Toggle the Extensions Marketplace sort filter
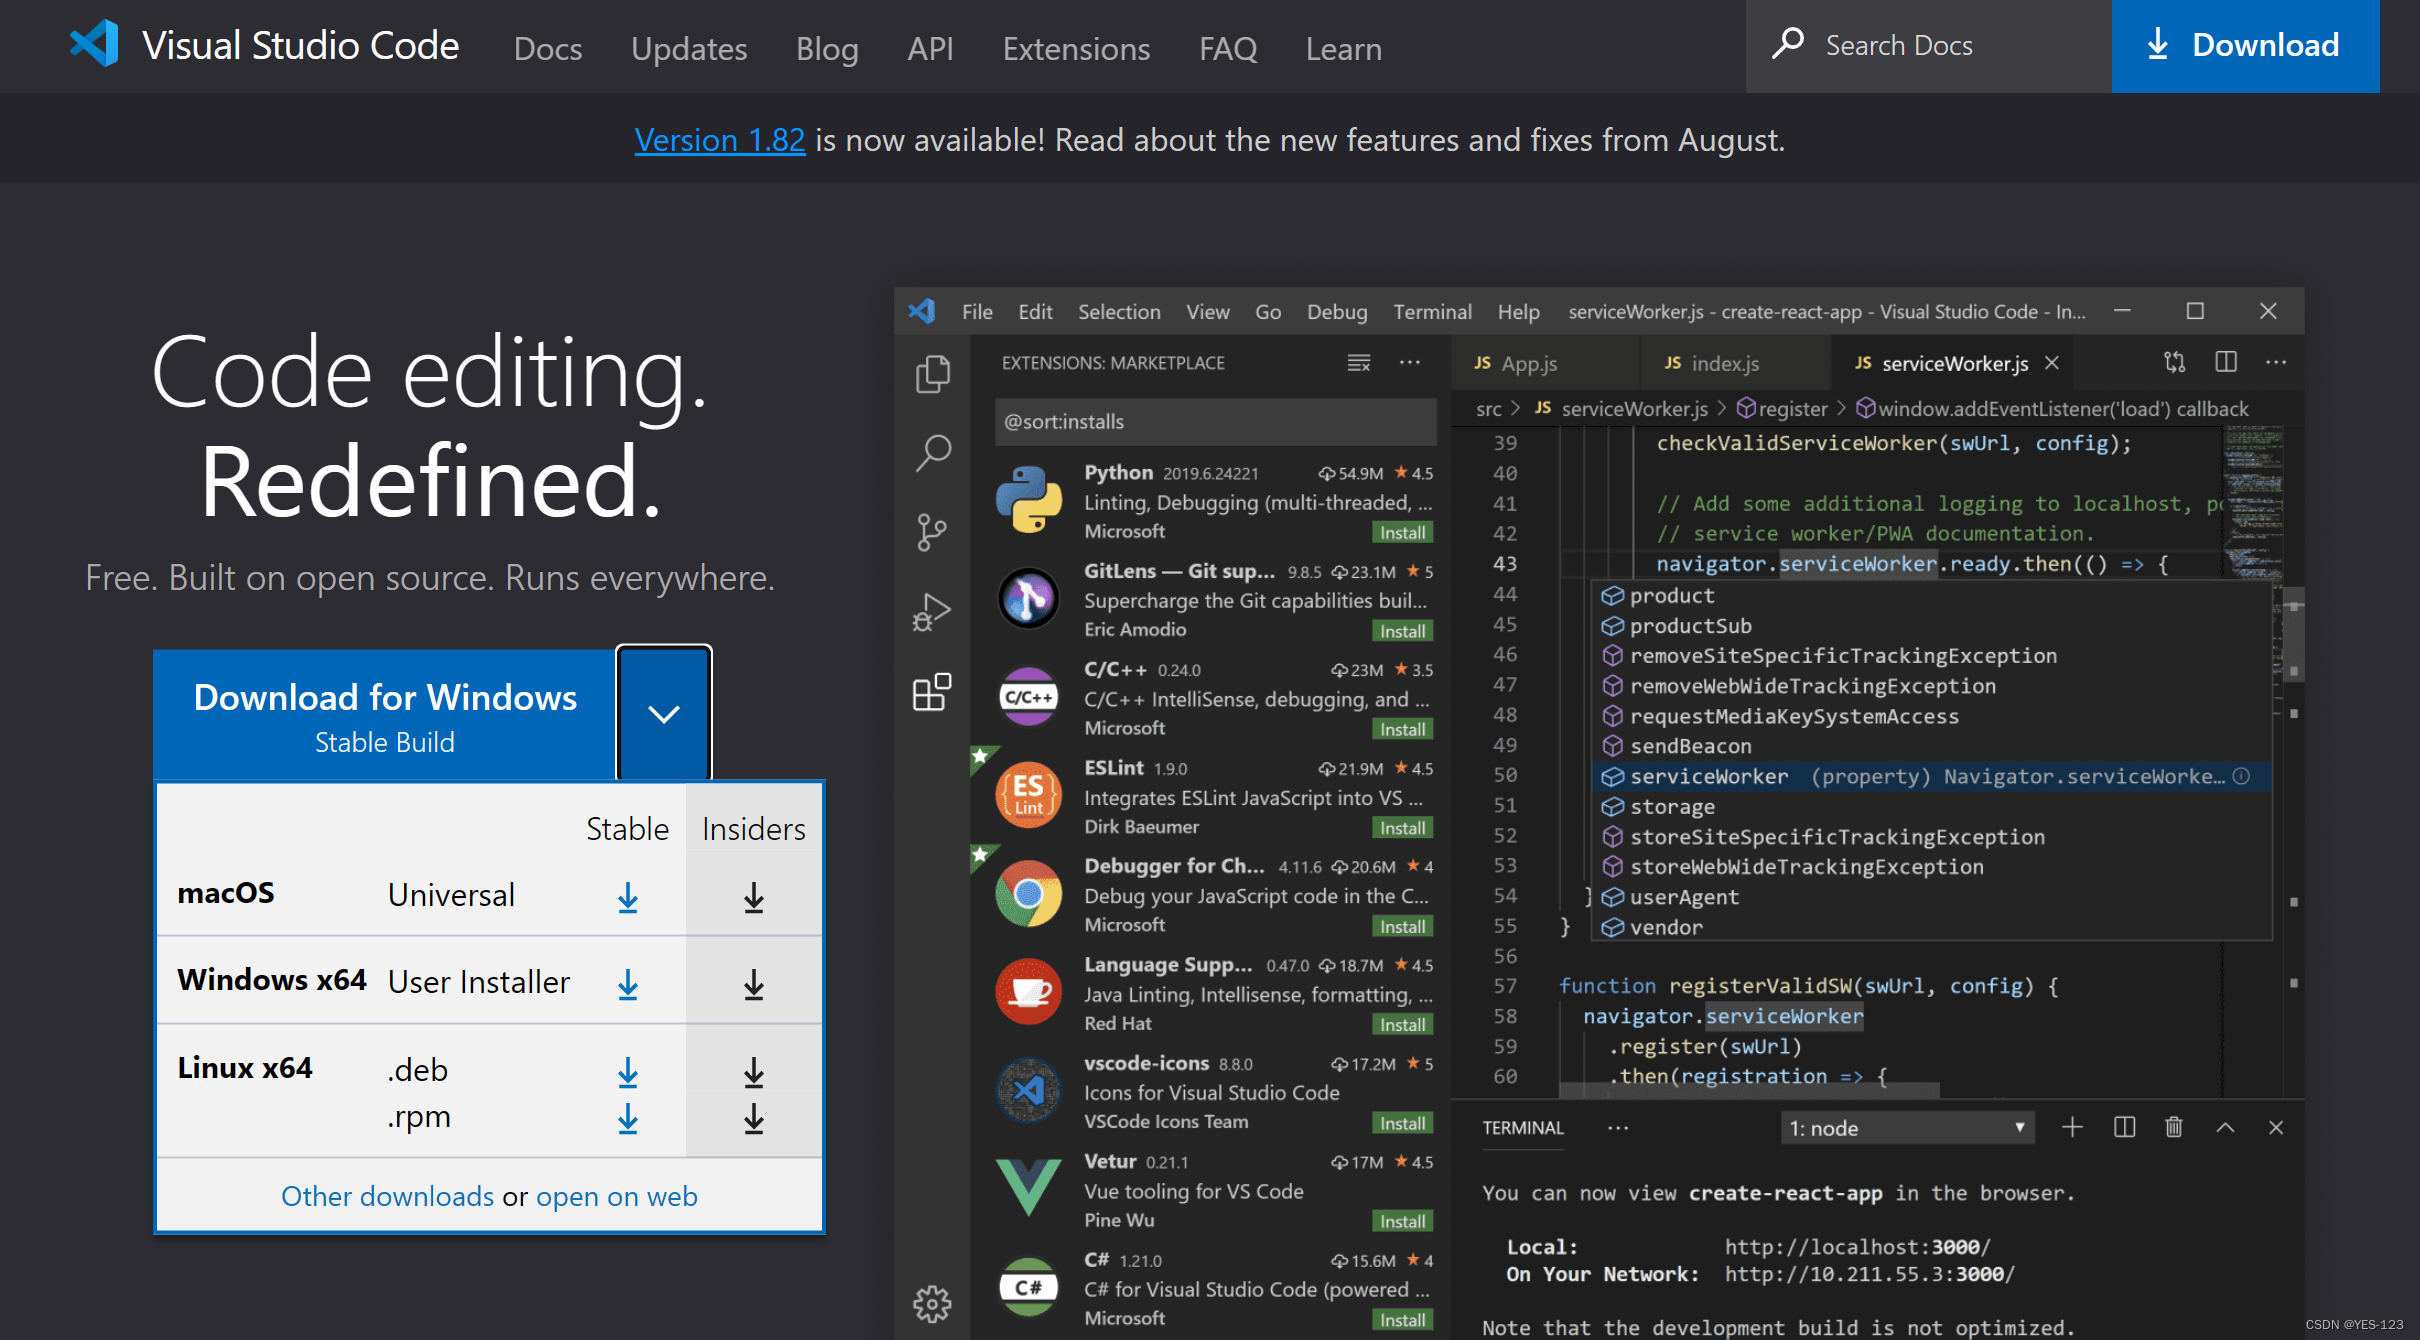 pos(1356,361)
